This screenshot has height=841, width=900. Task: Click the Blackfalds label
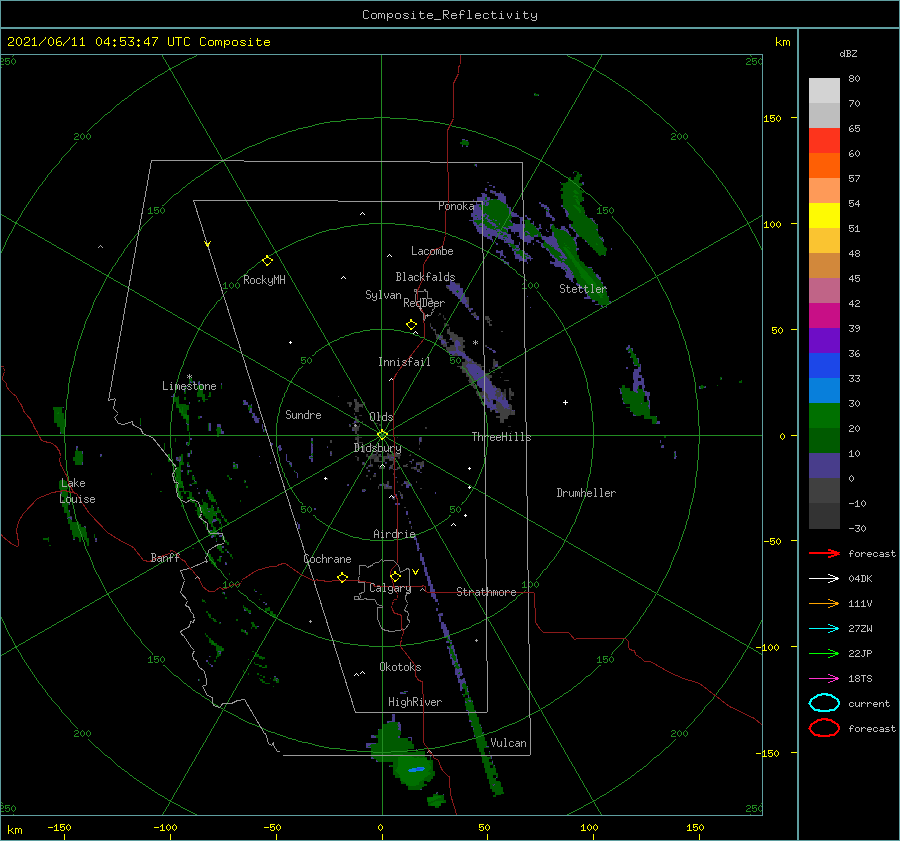coord(425,277)
